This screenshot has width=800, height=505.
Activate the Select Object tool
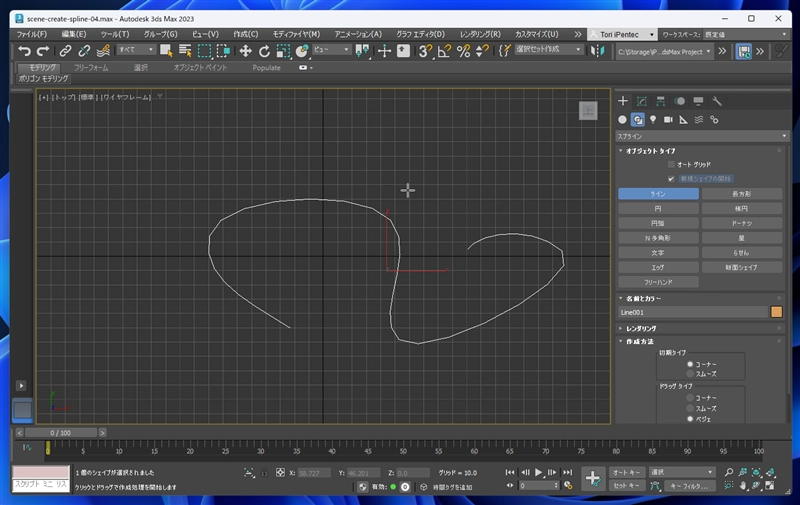coord(166,50)
